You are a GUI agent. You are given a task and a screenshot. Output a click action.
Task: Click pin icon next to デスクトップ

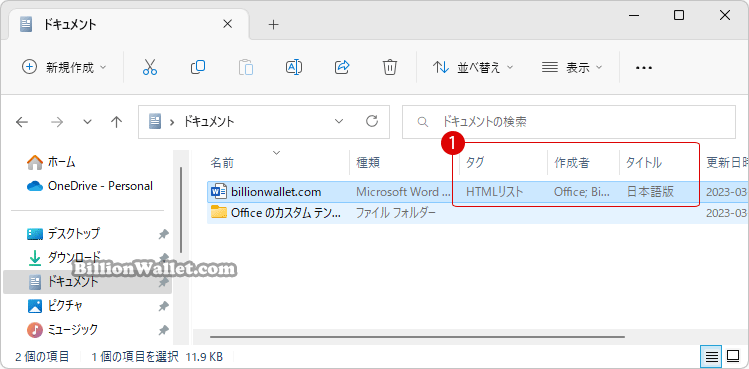(x=163, y=234)
